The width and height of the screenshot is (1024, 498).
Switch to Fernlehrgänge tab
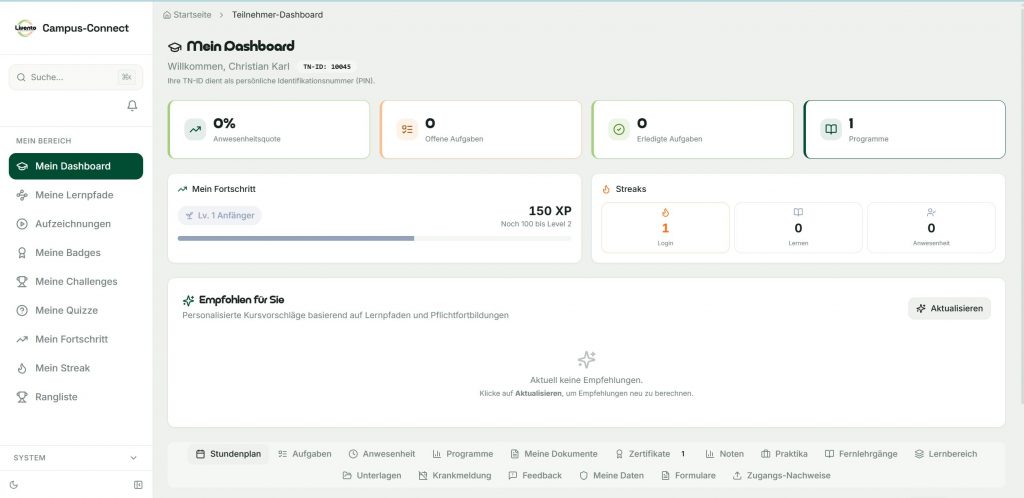(861, 454)
